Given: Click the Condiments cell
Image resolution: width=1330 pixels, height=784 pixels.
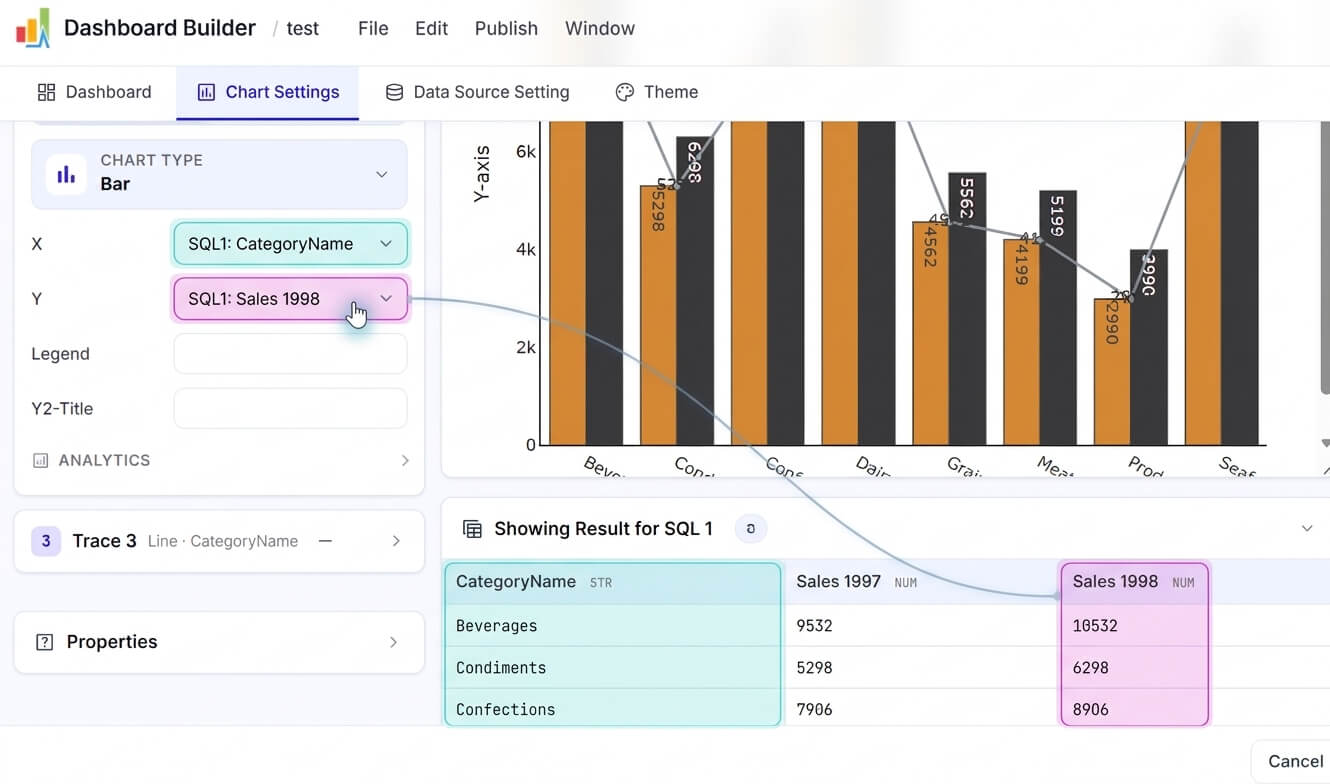Looking at the screenshot, I should point(613,668).
